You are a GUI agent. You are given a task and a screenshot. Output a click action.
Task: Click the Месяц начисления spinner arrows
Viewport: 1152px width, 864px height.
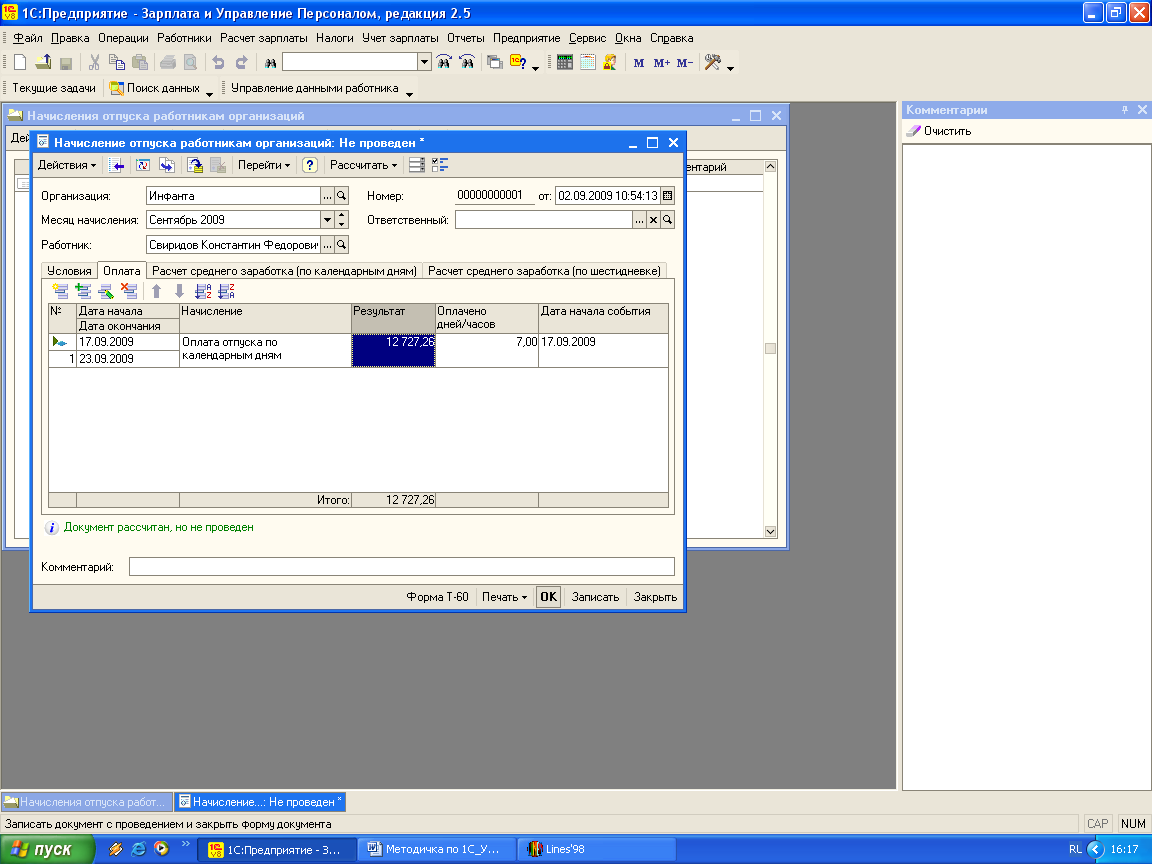coord(341,220)
